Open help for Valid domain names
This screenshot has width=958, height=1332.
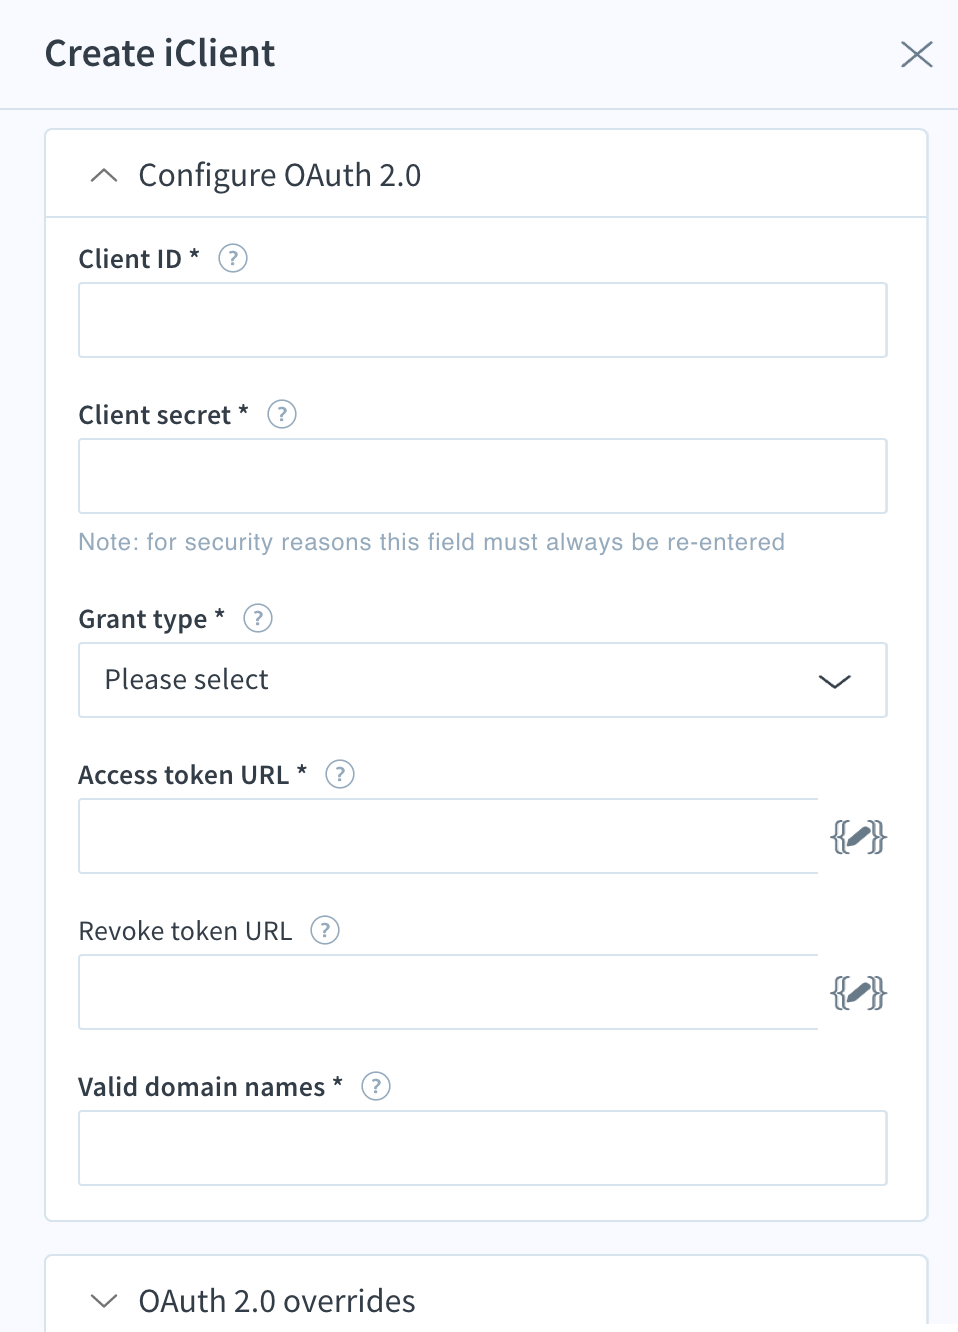tap(376, 1087)
